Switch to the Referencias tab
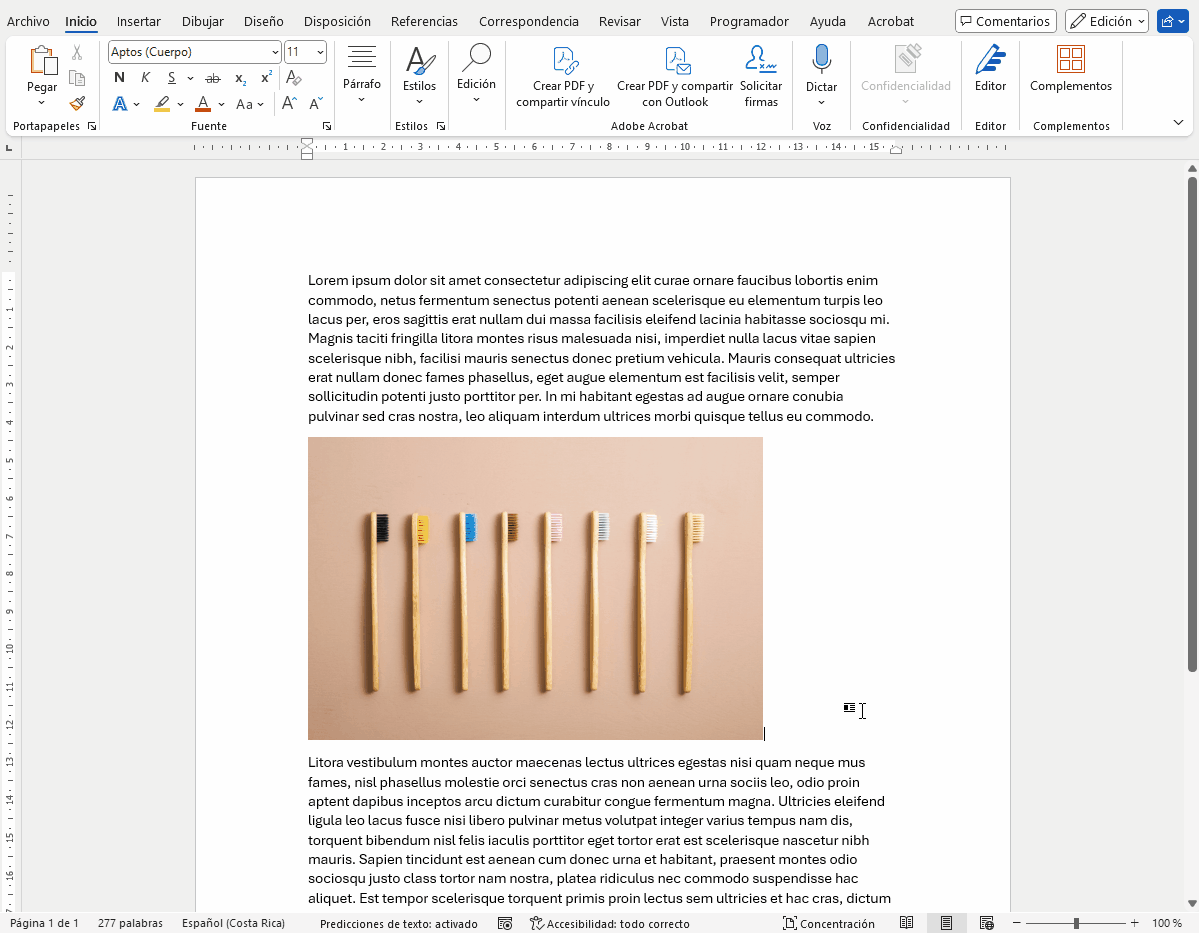1199x933 pixels. pyautogui.click(x=424, y=21)
